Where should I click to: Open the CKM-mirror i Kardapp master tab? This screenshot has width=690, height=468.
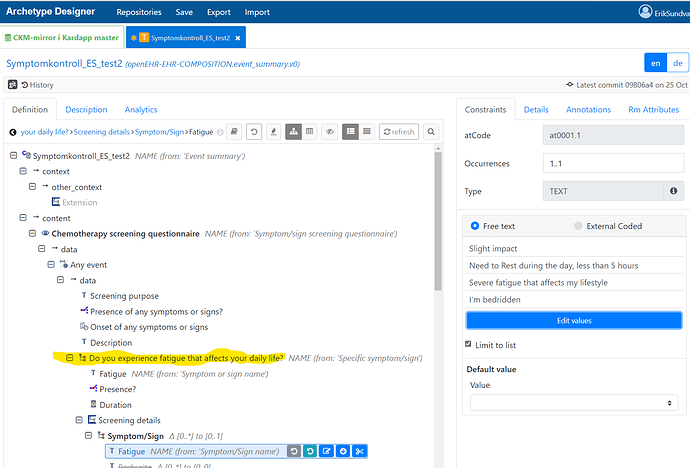(62, 37)
